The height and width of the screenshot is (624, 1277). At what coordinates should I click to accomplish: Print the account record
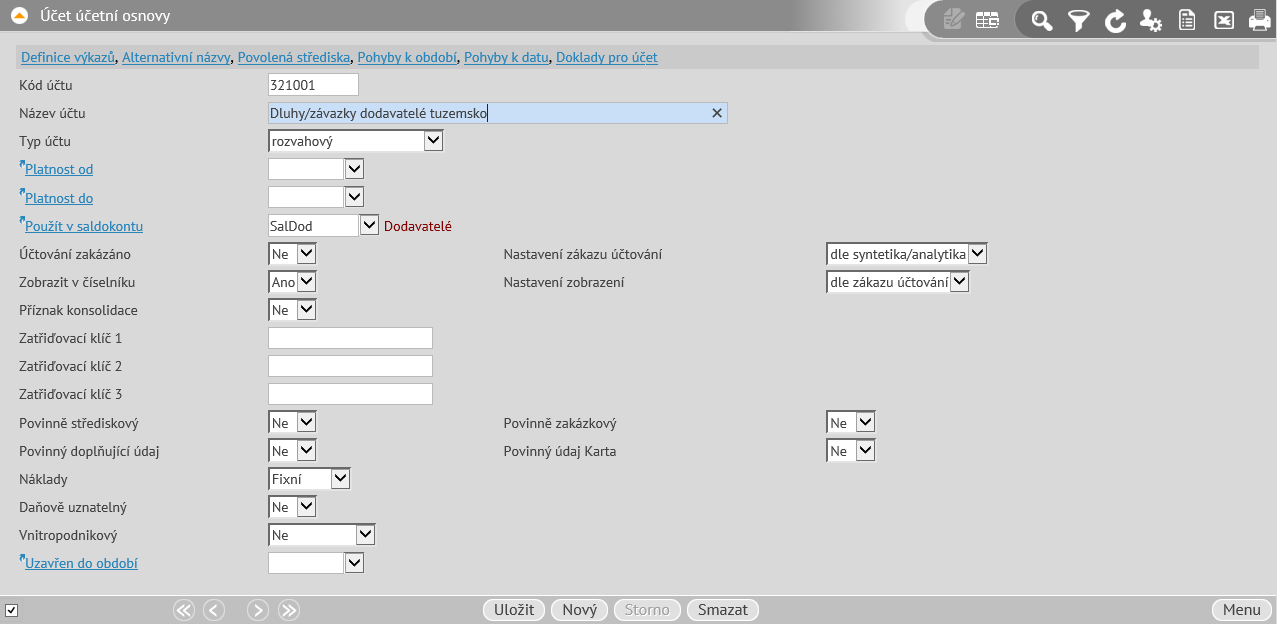tap(1258, 19)
